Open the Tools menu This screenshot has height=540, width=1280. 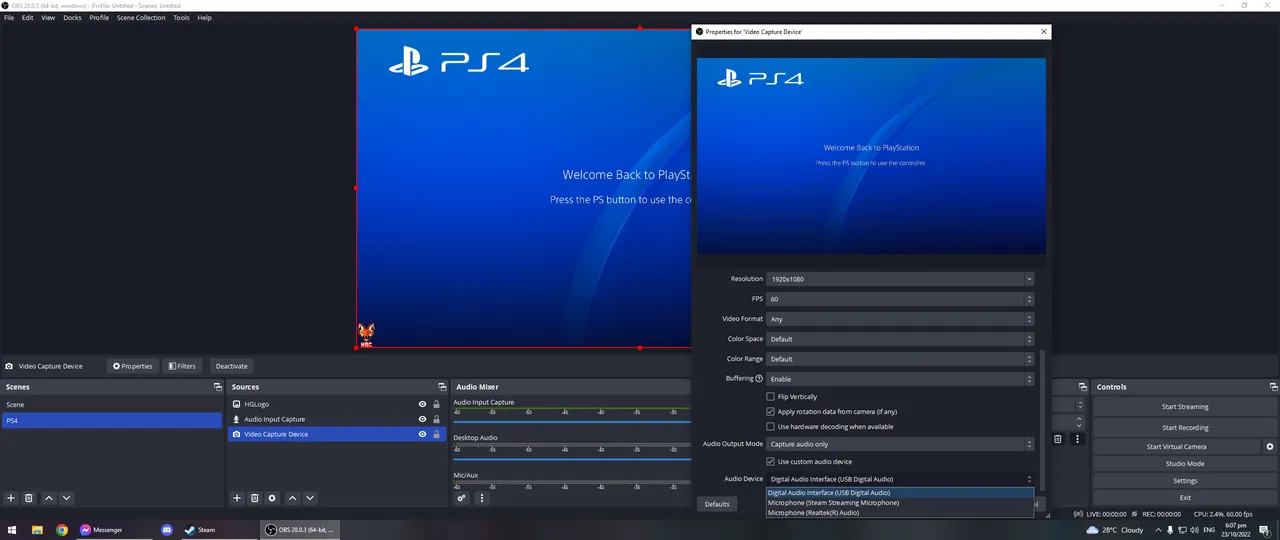(x=181, y=18)
